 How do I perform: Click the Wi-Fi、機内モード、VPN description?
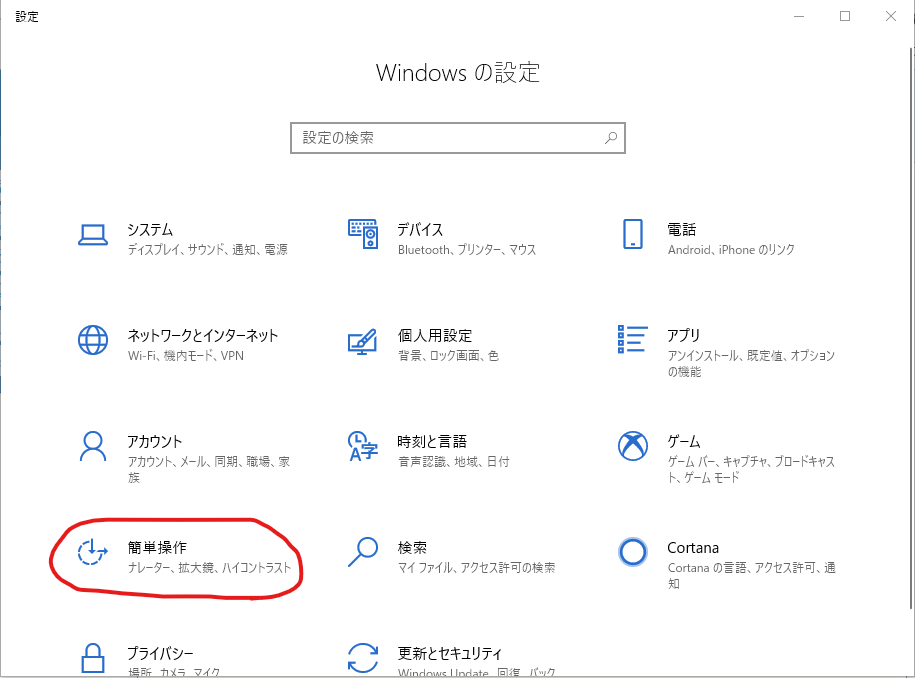pos(186,356)
